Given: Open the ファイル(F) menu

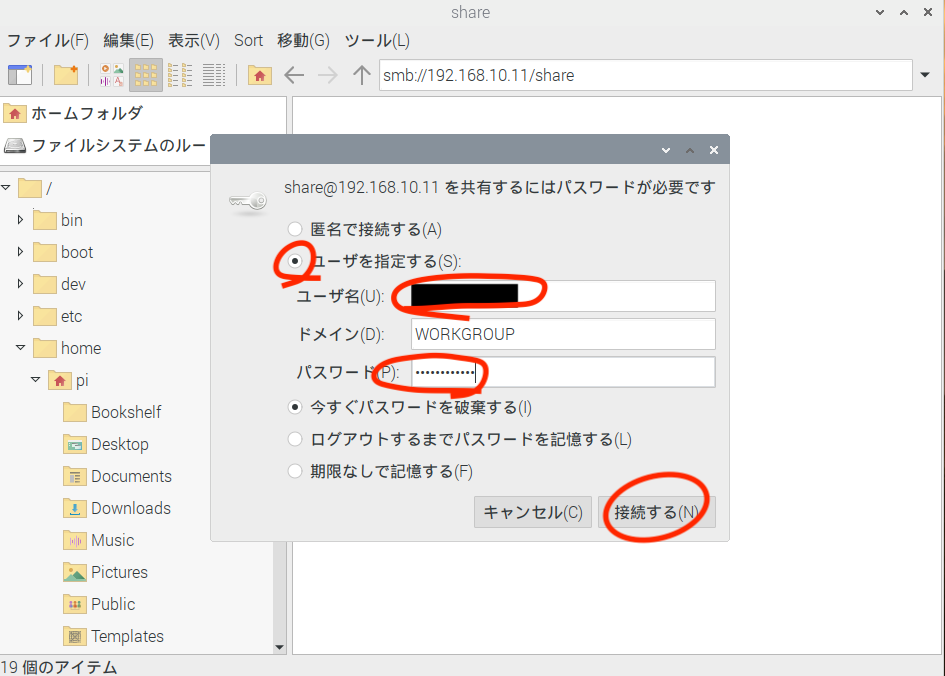Looking at the screenshot, I should [48, 40].
